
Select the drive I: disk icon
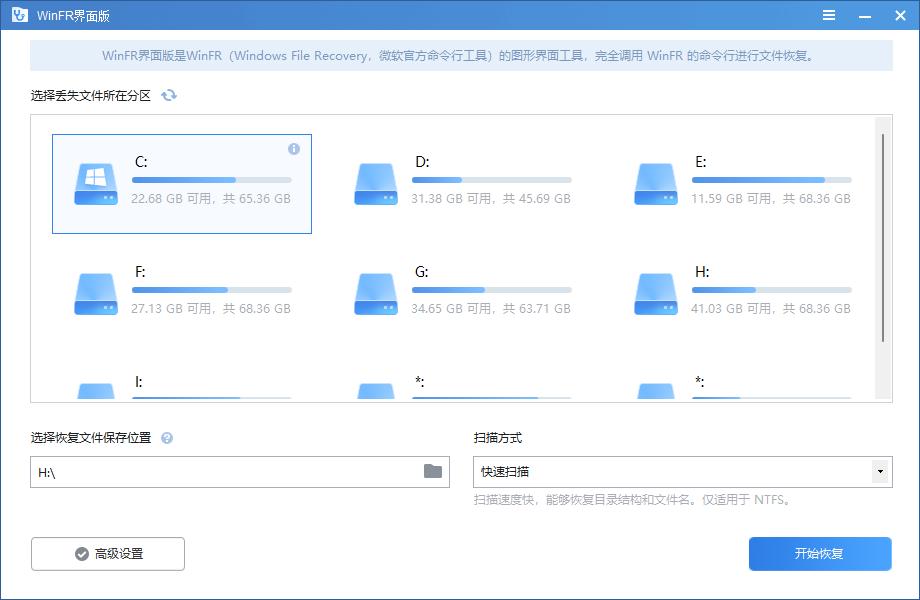click(x=94, y=392)
